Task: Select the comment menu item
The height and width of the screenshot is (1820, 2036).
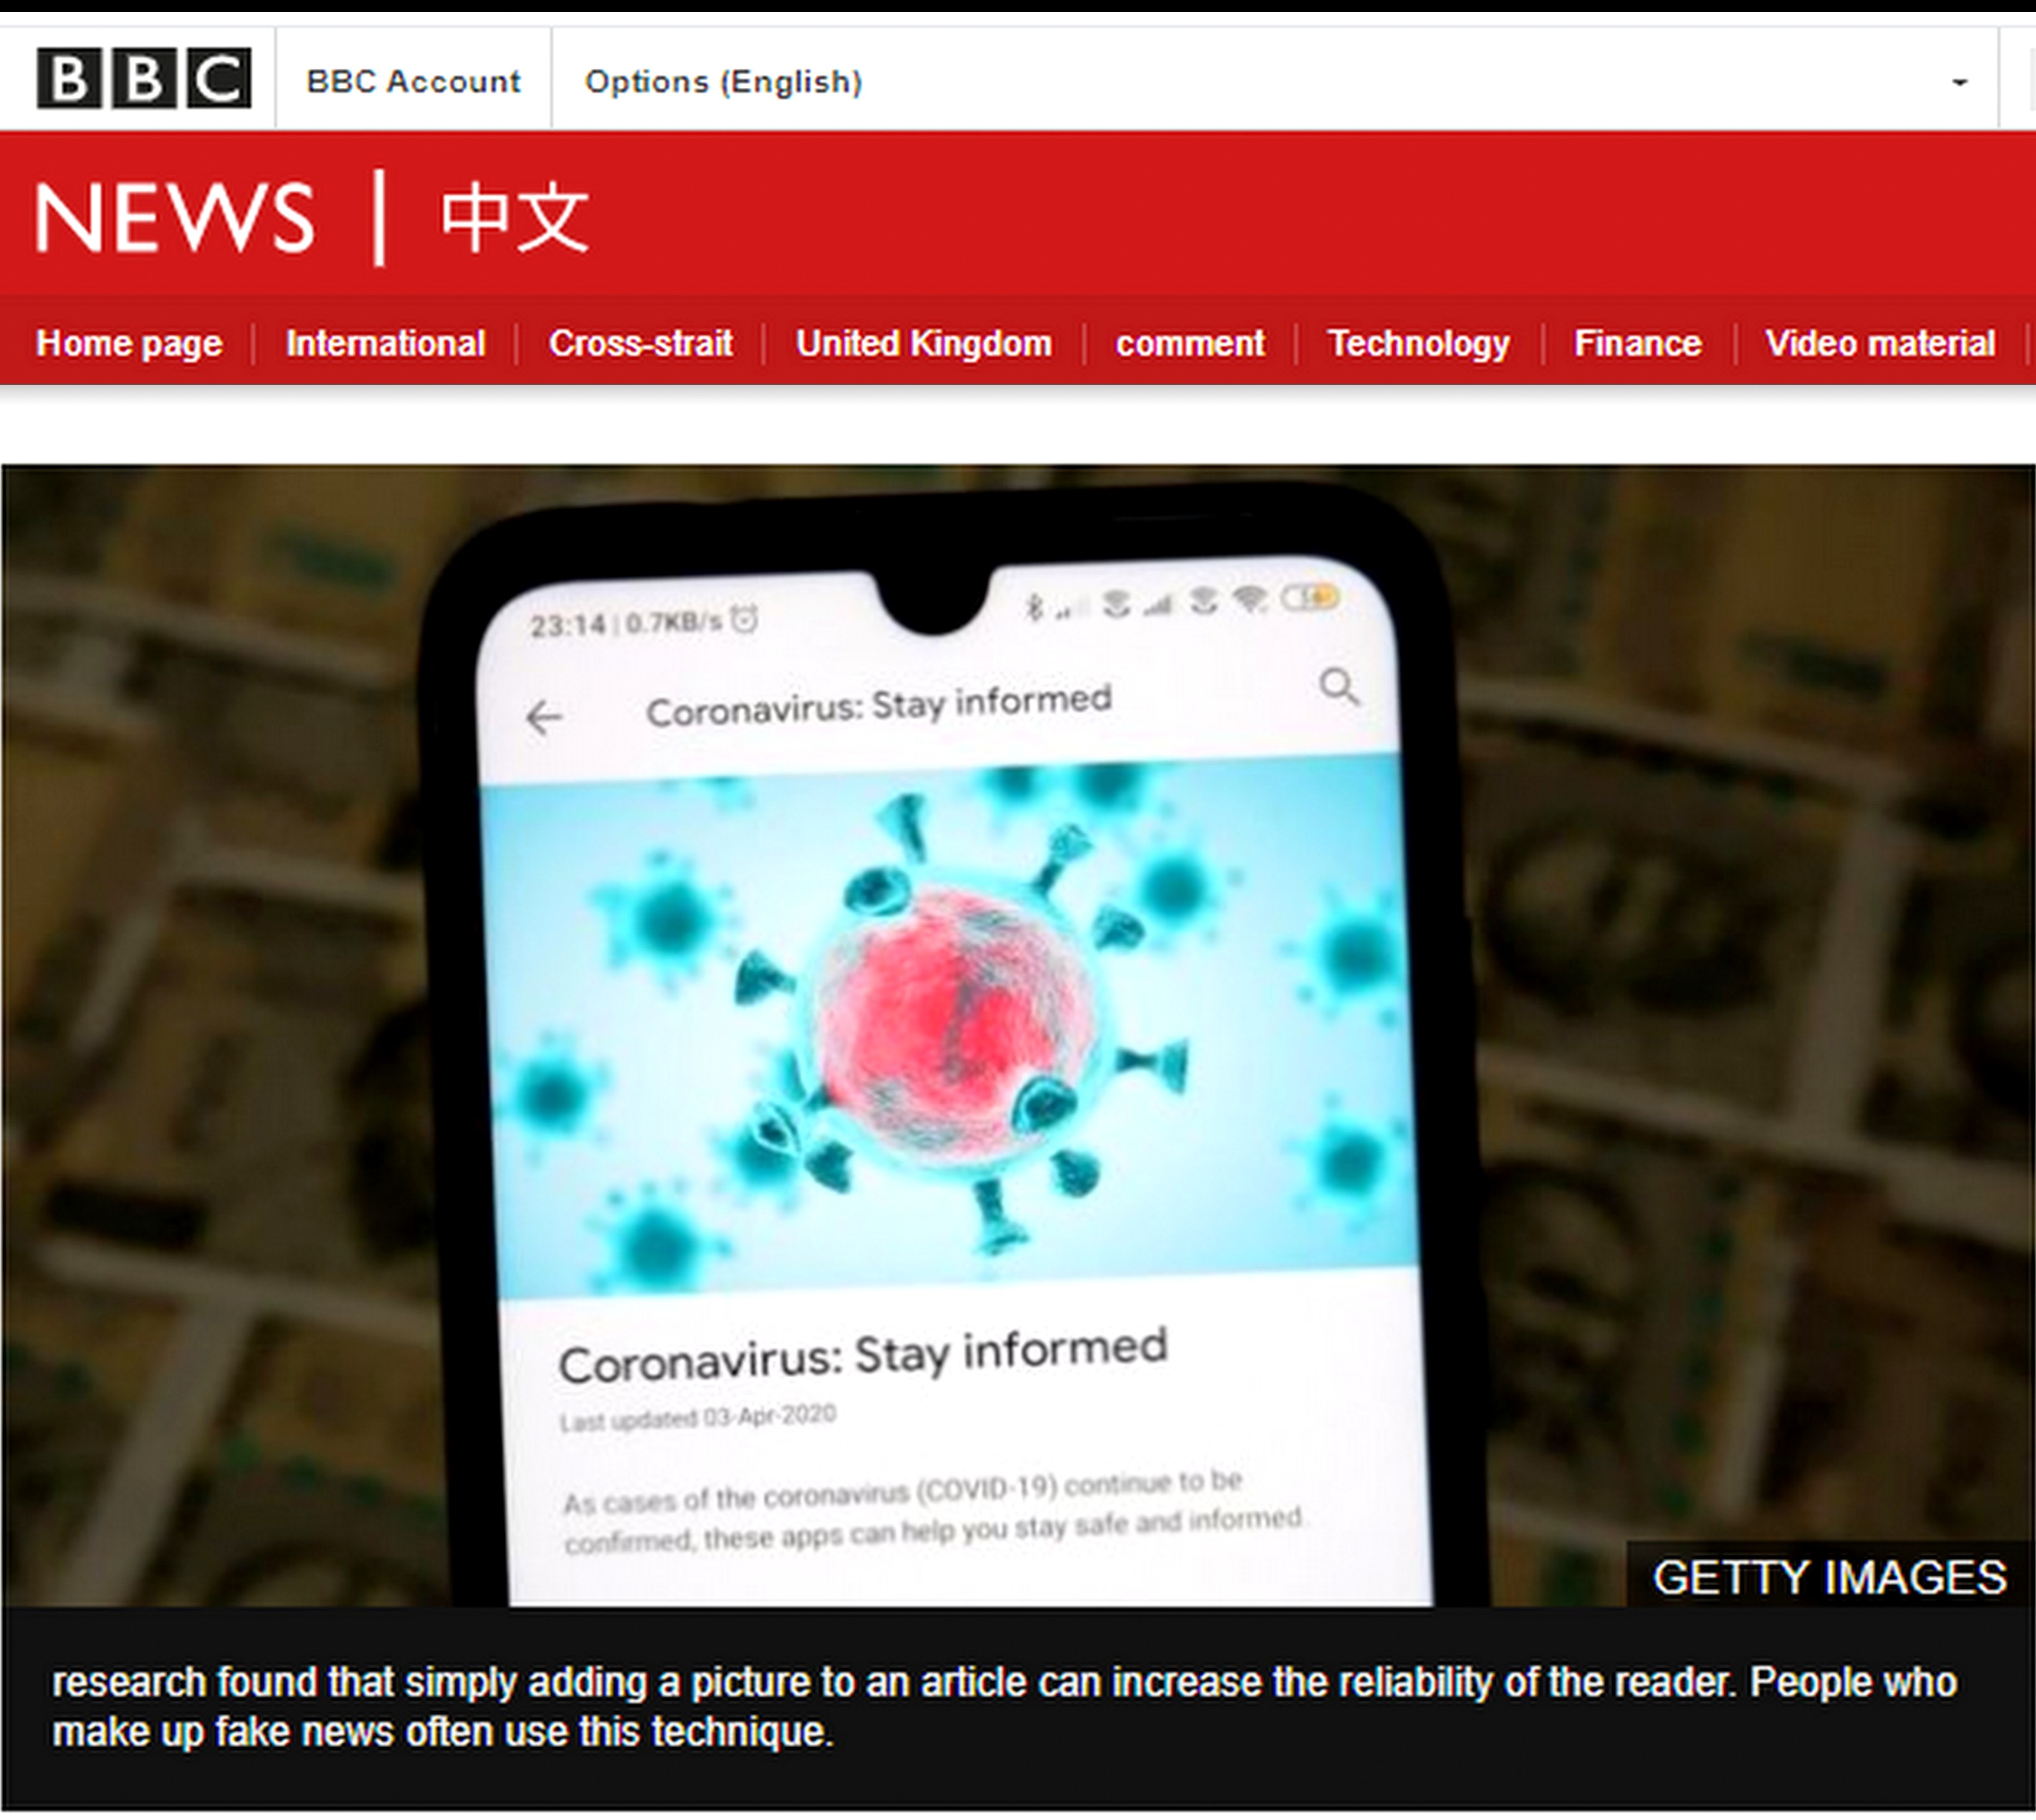Action: click(x=1190, y=343)
